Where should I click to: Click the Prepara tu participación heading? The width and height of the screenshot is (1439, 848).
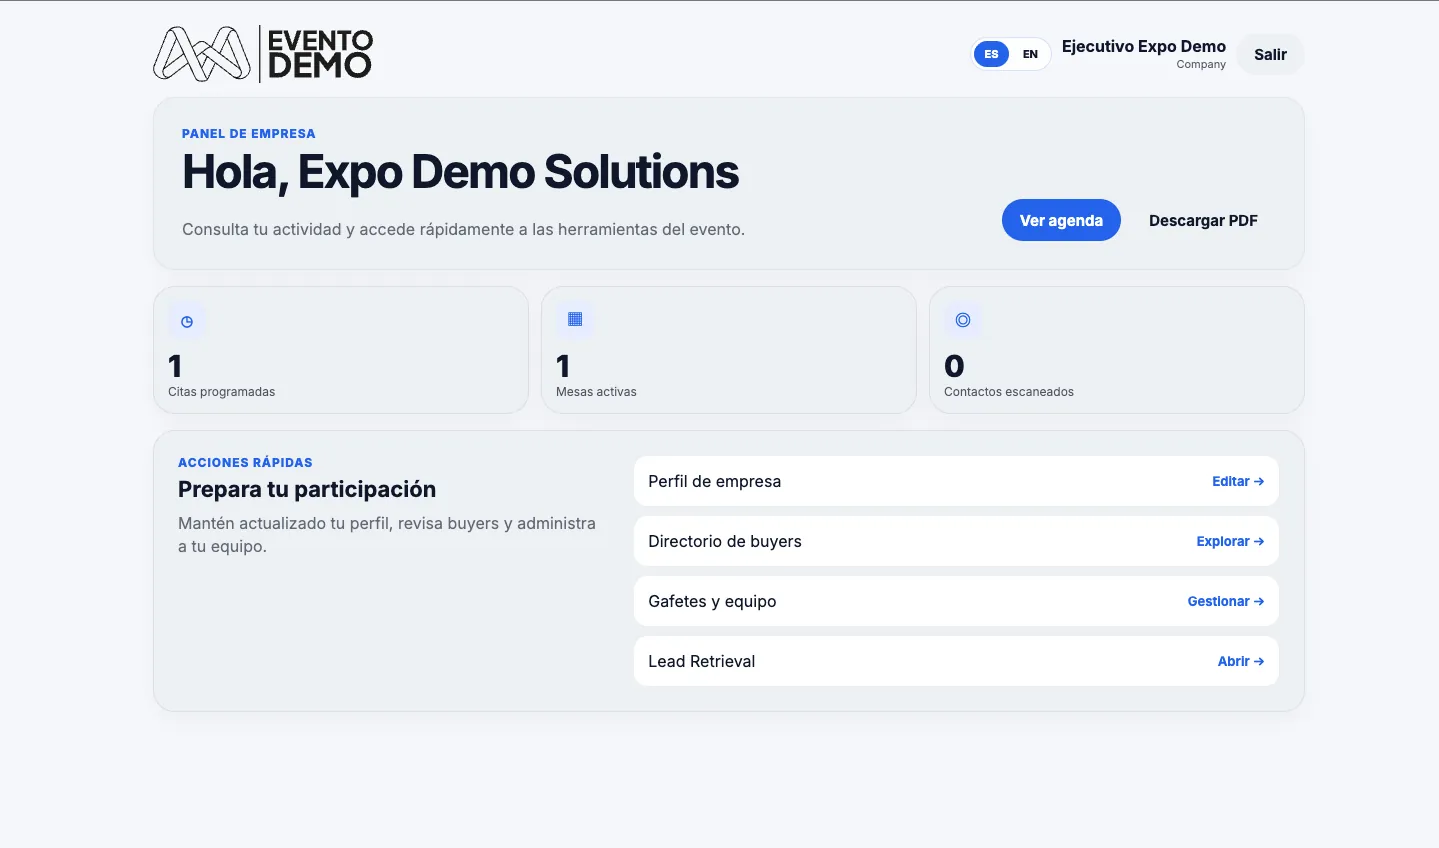coord(307,489)
